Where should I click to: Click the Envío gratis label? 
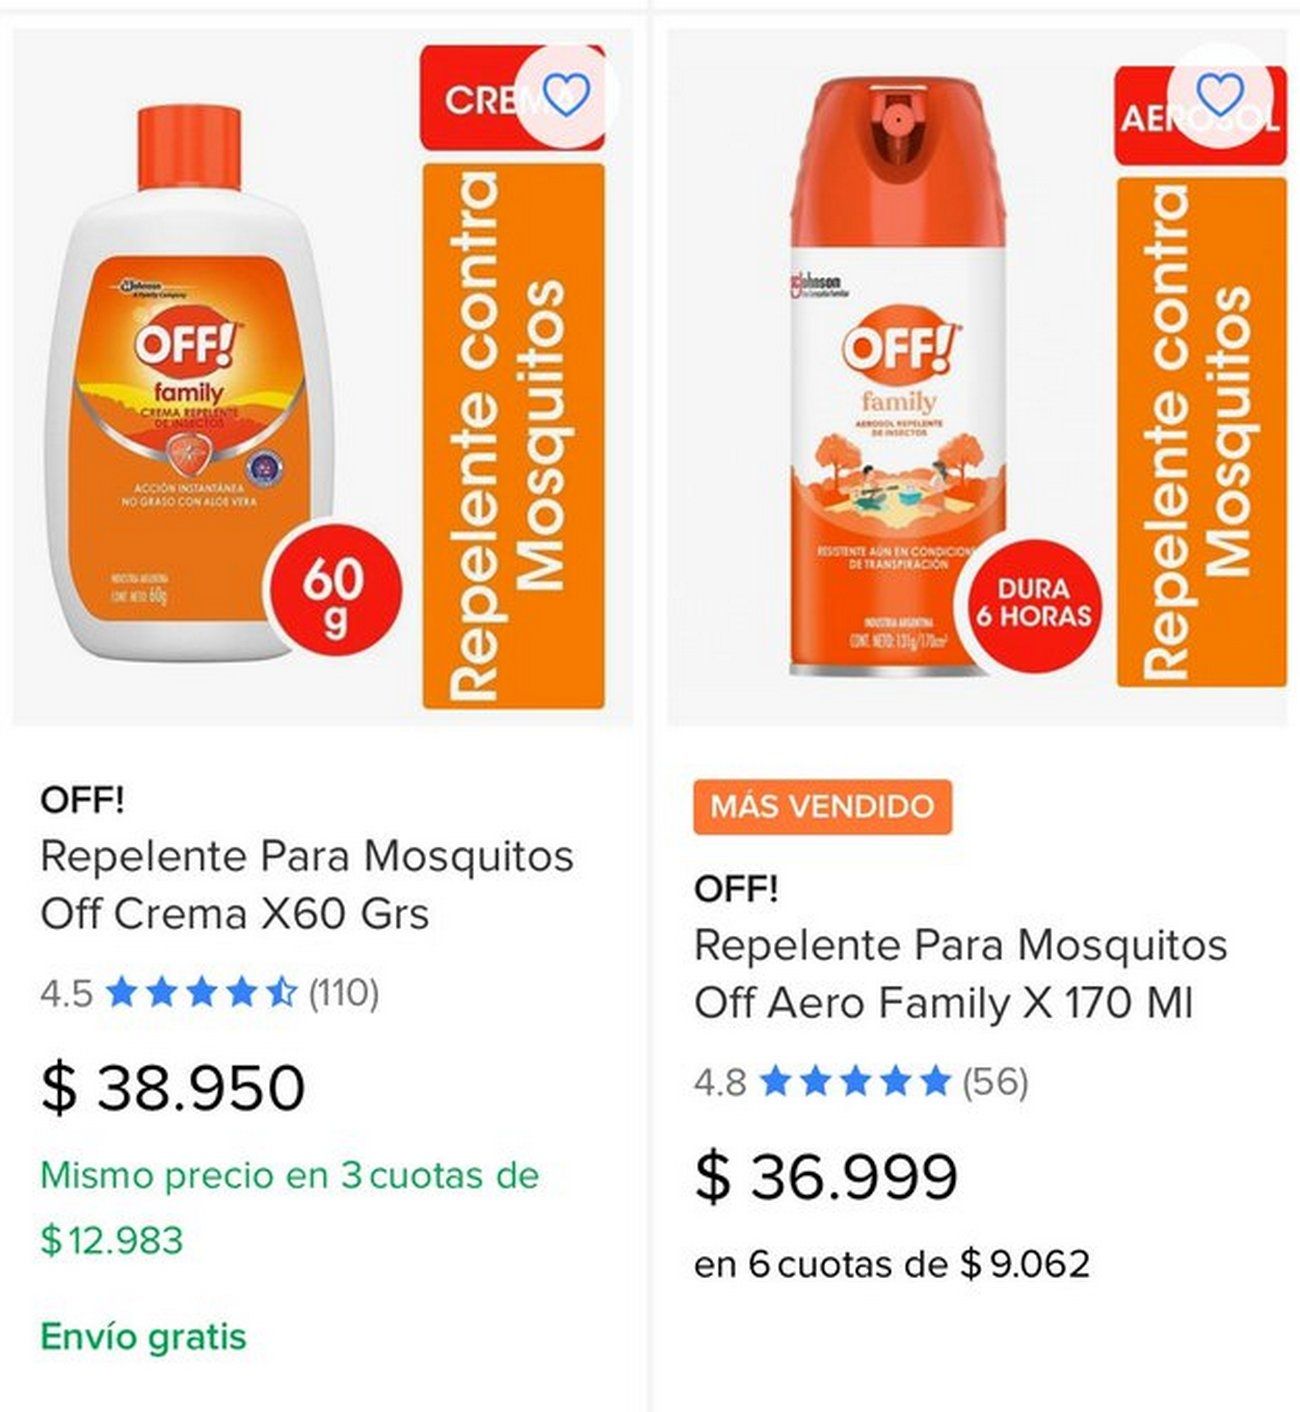(x=143, y=1336)
